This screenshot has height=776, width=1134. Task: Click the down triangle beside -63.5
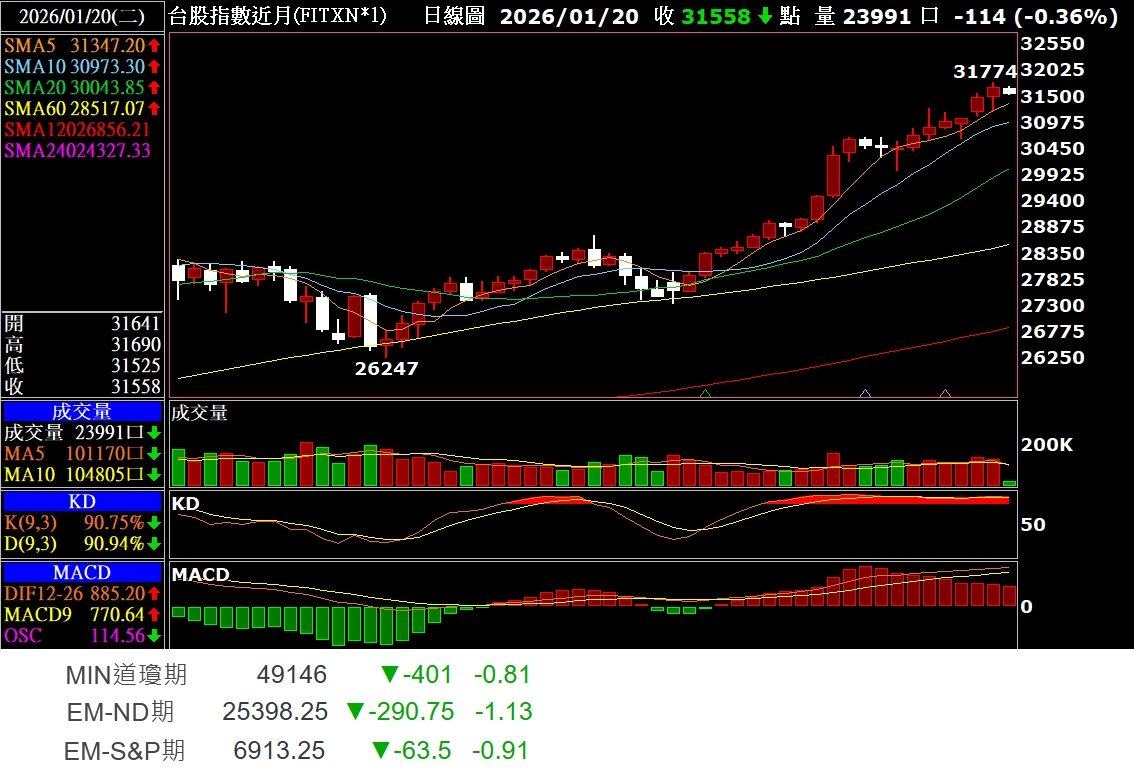[x=382, y=751]
